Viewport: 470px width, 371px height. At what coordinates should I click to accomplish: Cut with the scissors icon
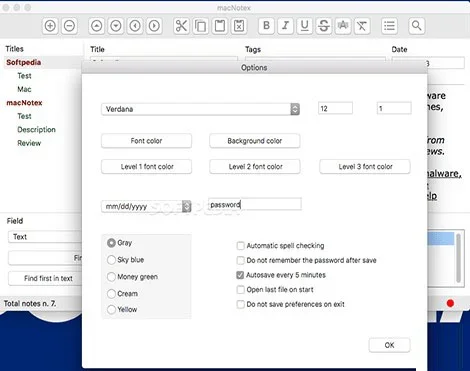point(181,26)
